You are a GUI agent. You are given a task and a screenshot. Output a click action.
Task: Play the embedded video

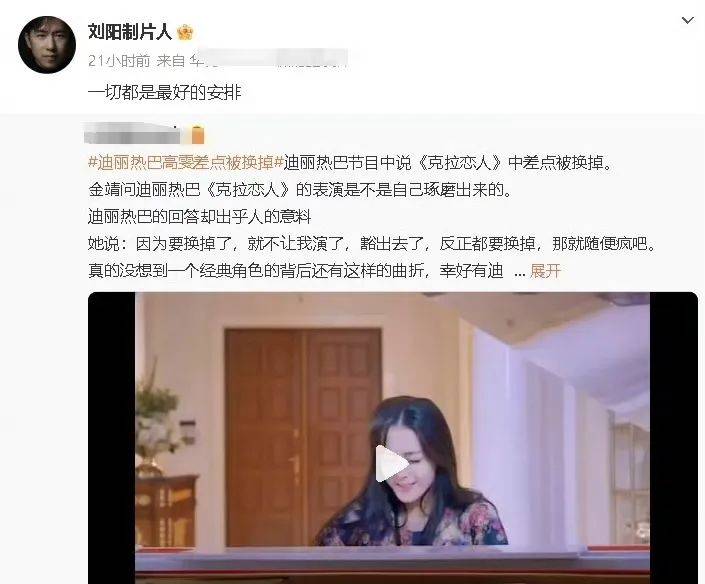point(392,464)
